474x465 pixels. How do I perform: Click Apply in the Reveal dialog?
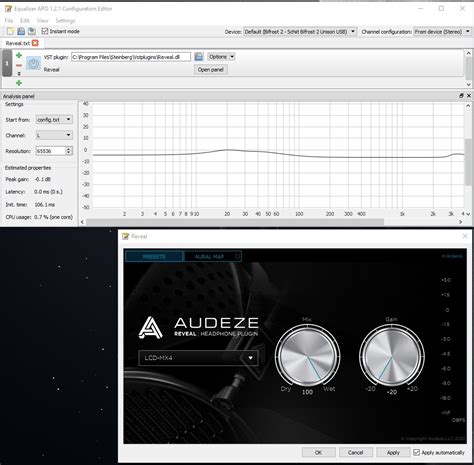click(393, 452)
